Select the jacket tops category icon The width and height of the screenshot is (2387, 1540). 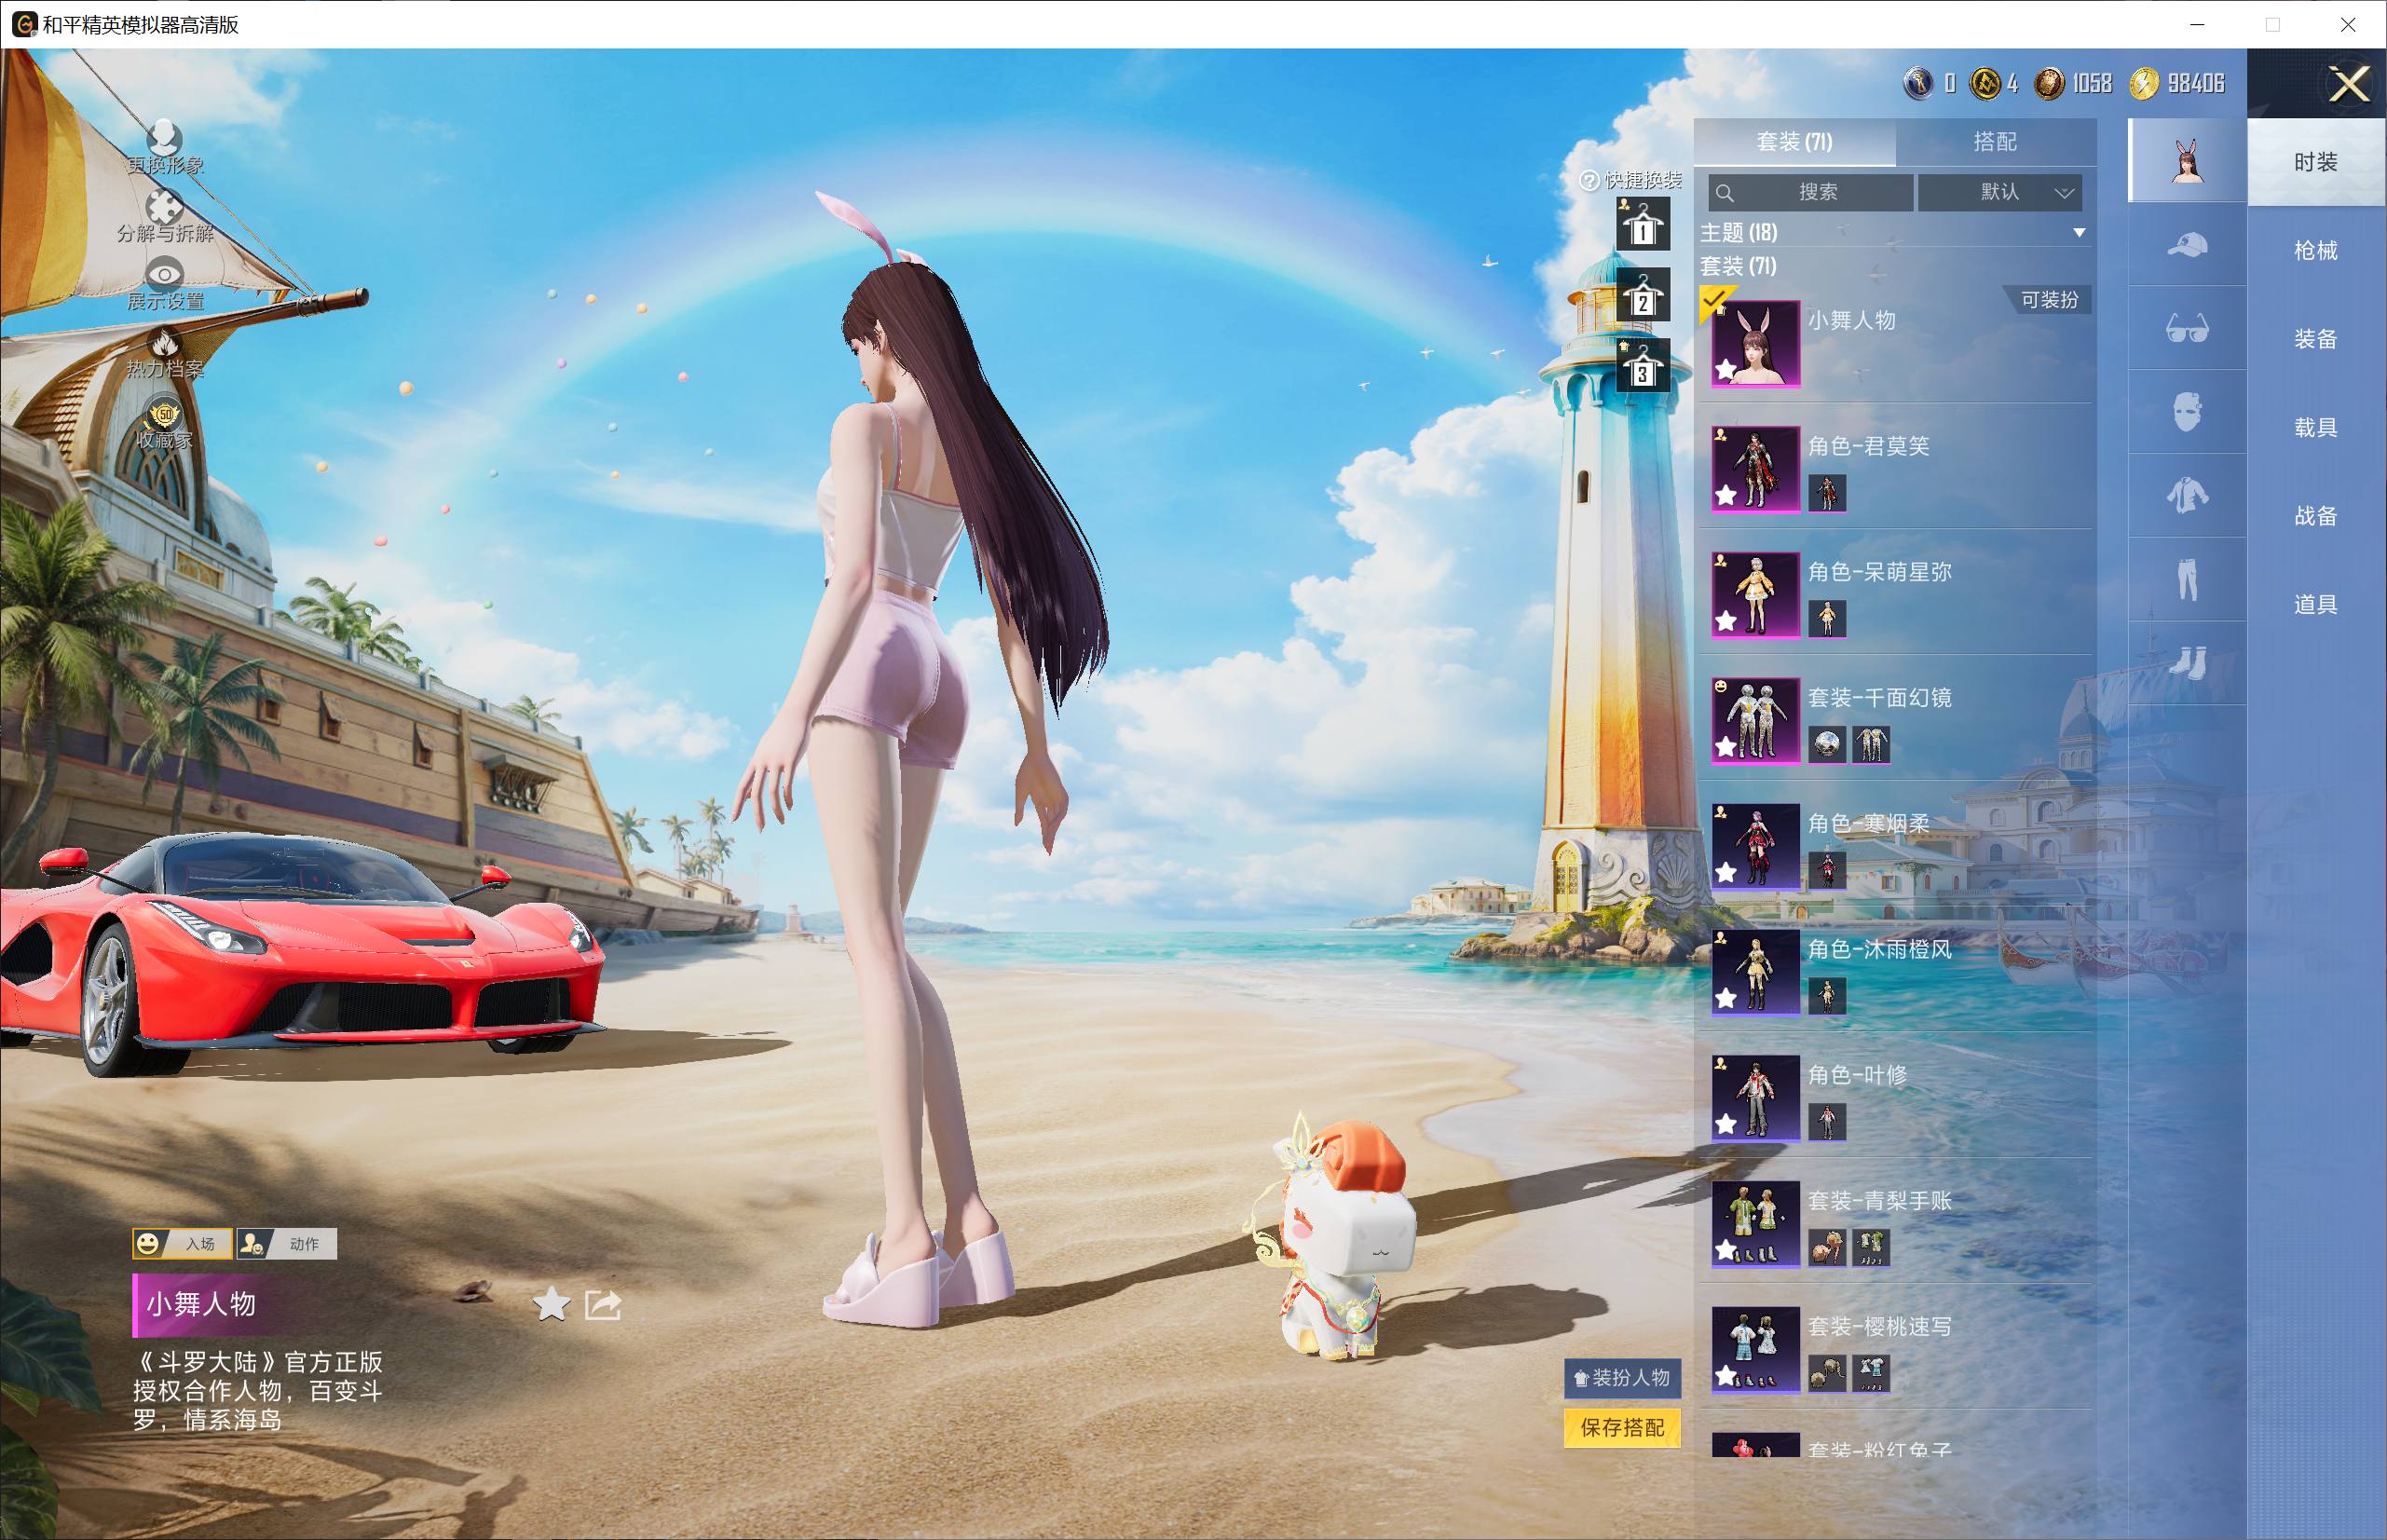tap(2188, 496)
